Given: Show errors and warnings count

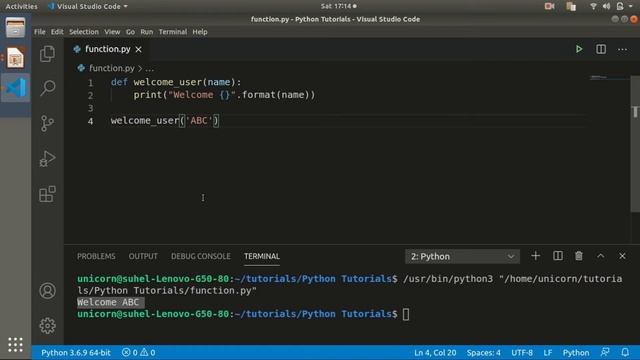Looking at the screenshot, I should click(138, 353).
